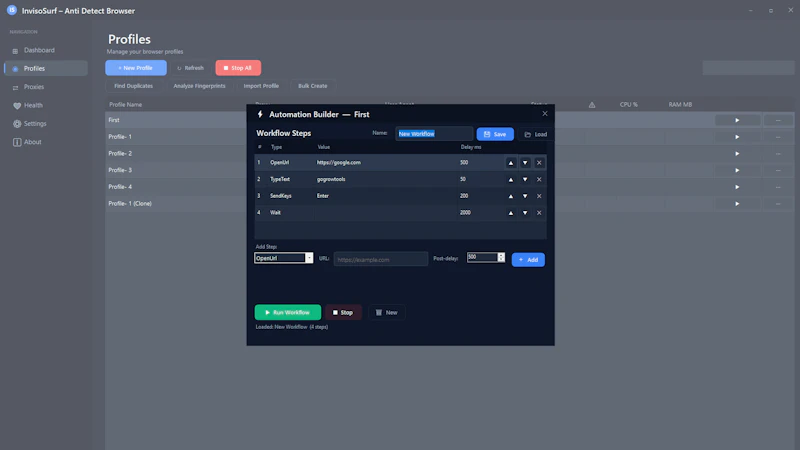
Task: Move the Wait step up
Action: (510, 213)
